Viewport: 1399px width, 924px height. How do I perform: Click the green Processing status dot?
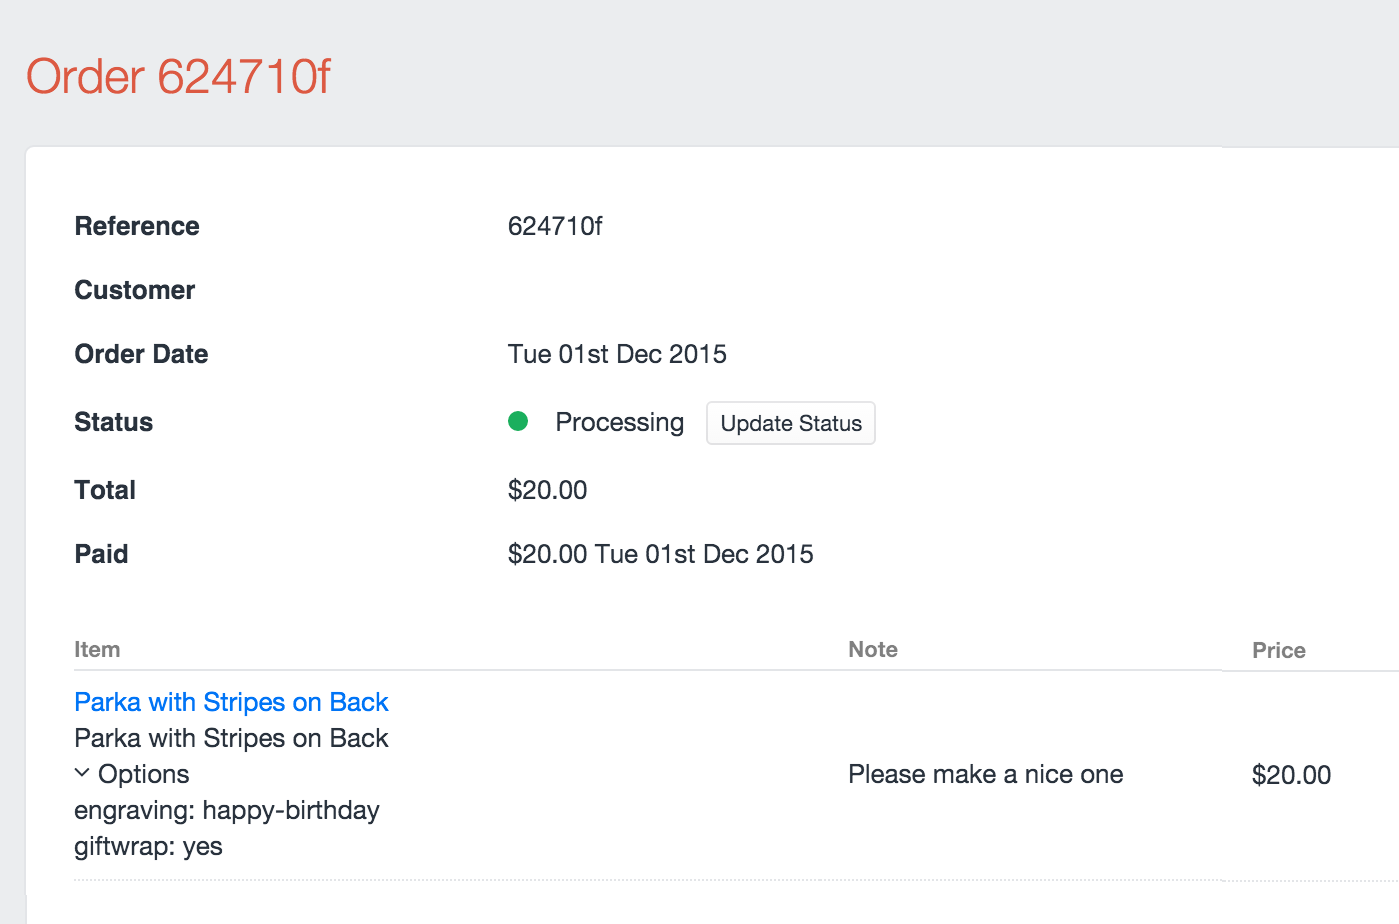pyautogui.click(x=518, y=421)
